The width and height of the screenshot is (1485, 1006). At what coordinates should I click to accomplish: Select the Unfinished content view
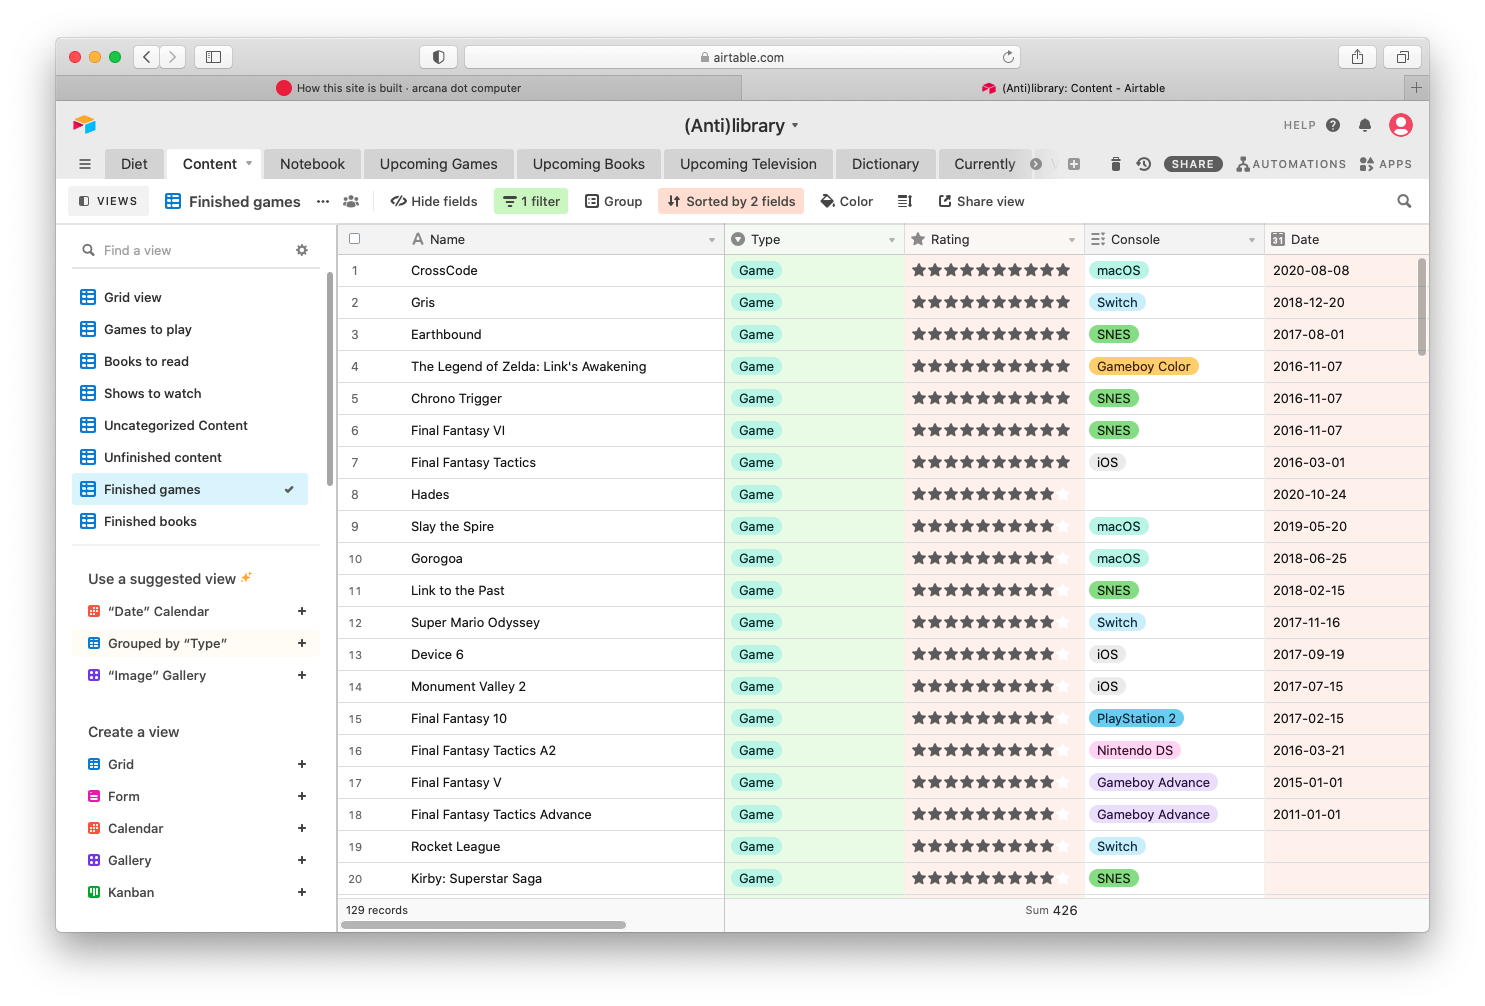coord(190,457)
